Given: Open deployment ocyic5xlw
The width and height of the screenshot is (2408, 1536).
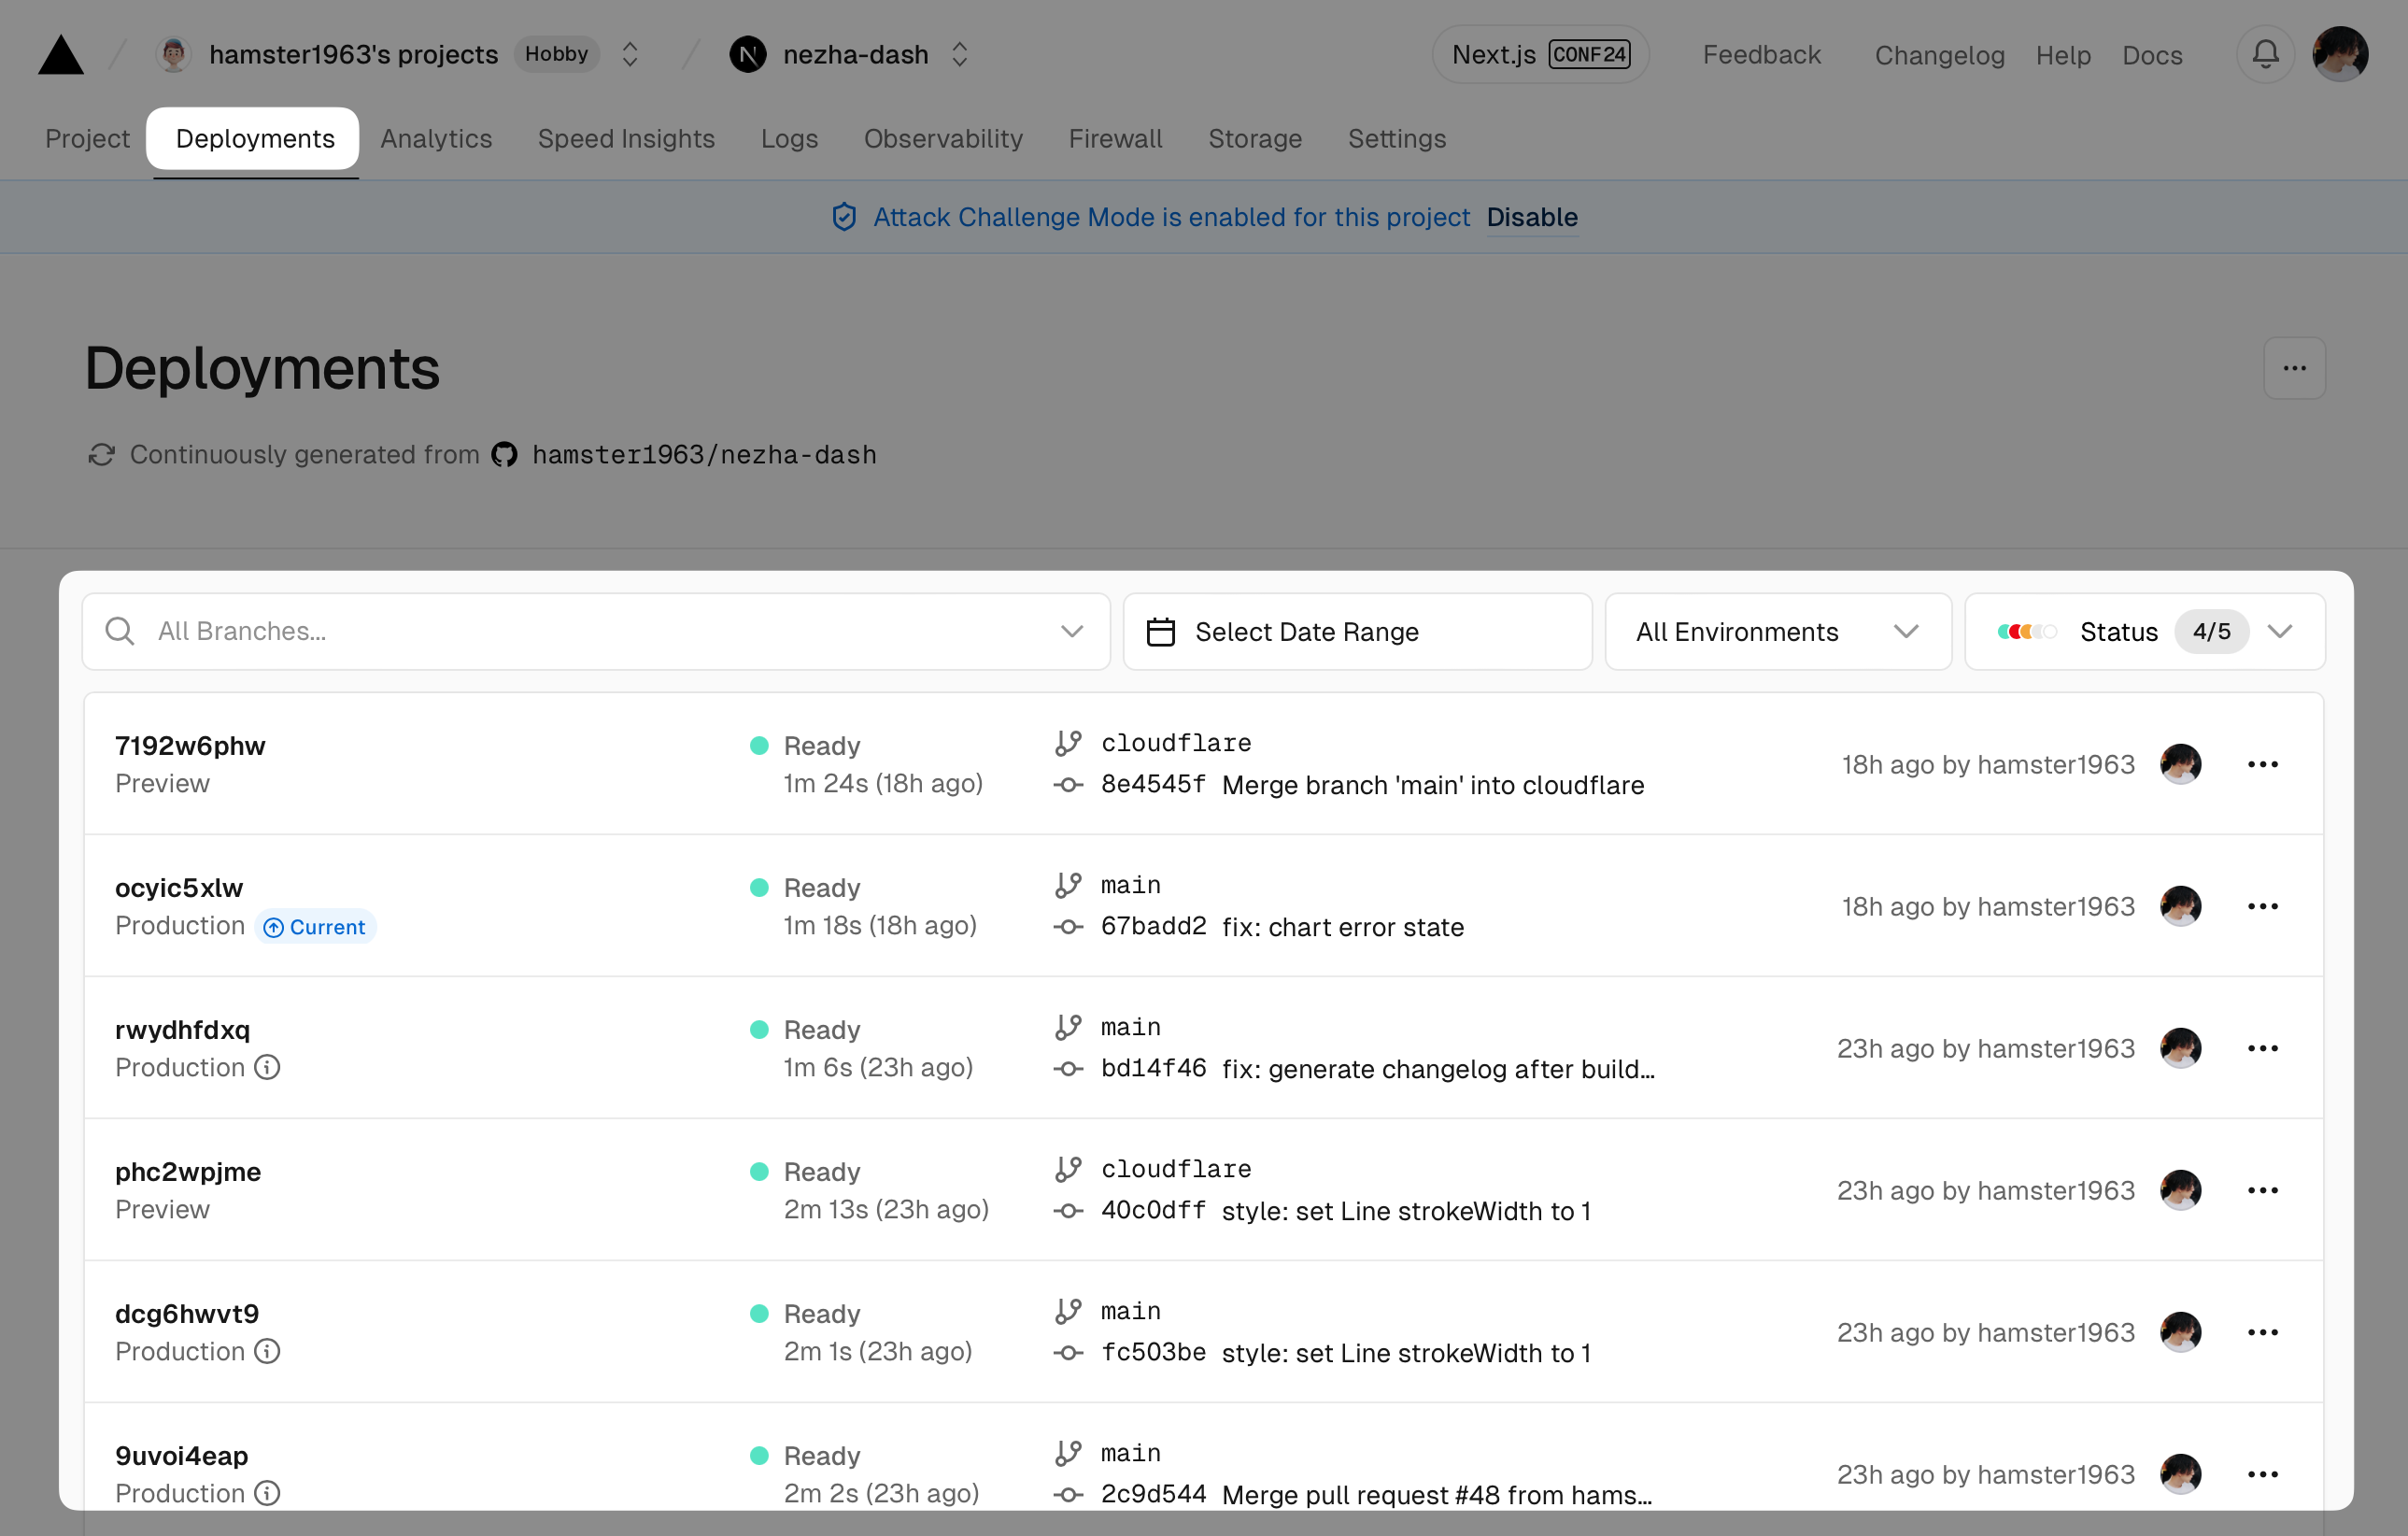Looking at the screenshot, I should (x=179, y=888).
